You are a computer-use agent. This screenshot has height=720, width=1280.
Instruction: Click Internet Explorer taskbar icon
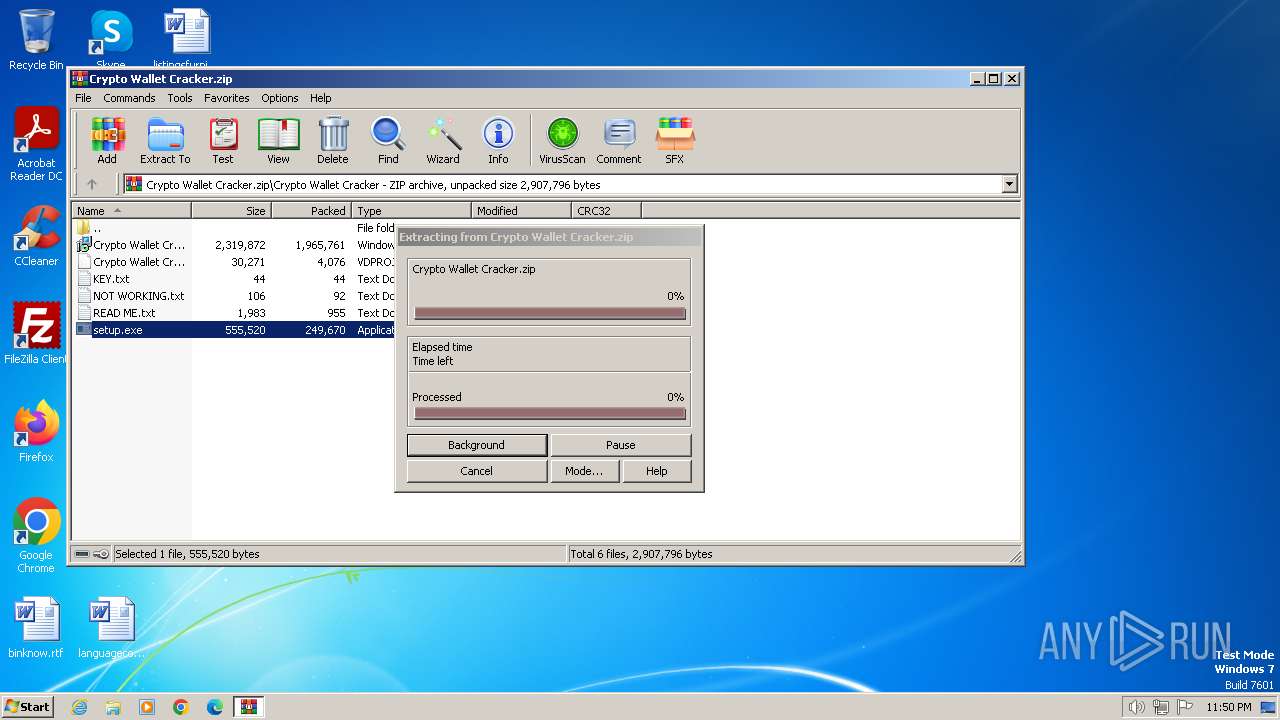79,707
